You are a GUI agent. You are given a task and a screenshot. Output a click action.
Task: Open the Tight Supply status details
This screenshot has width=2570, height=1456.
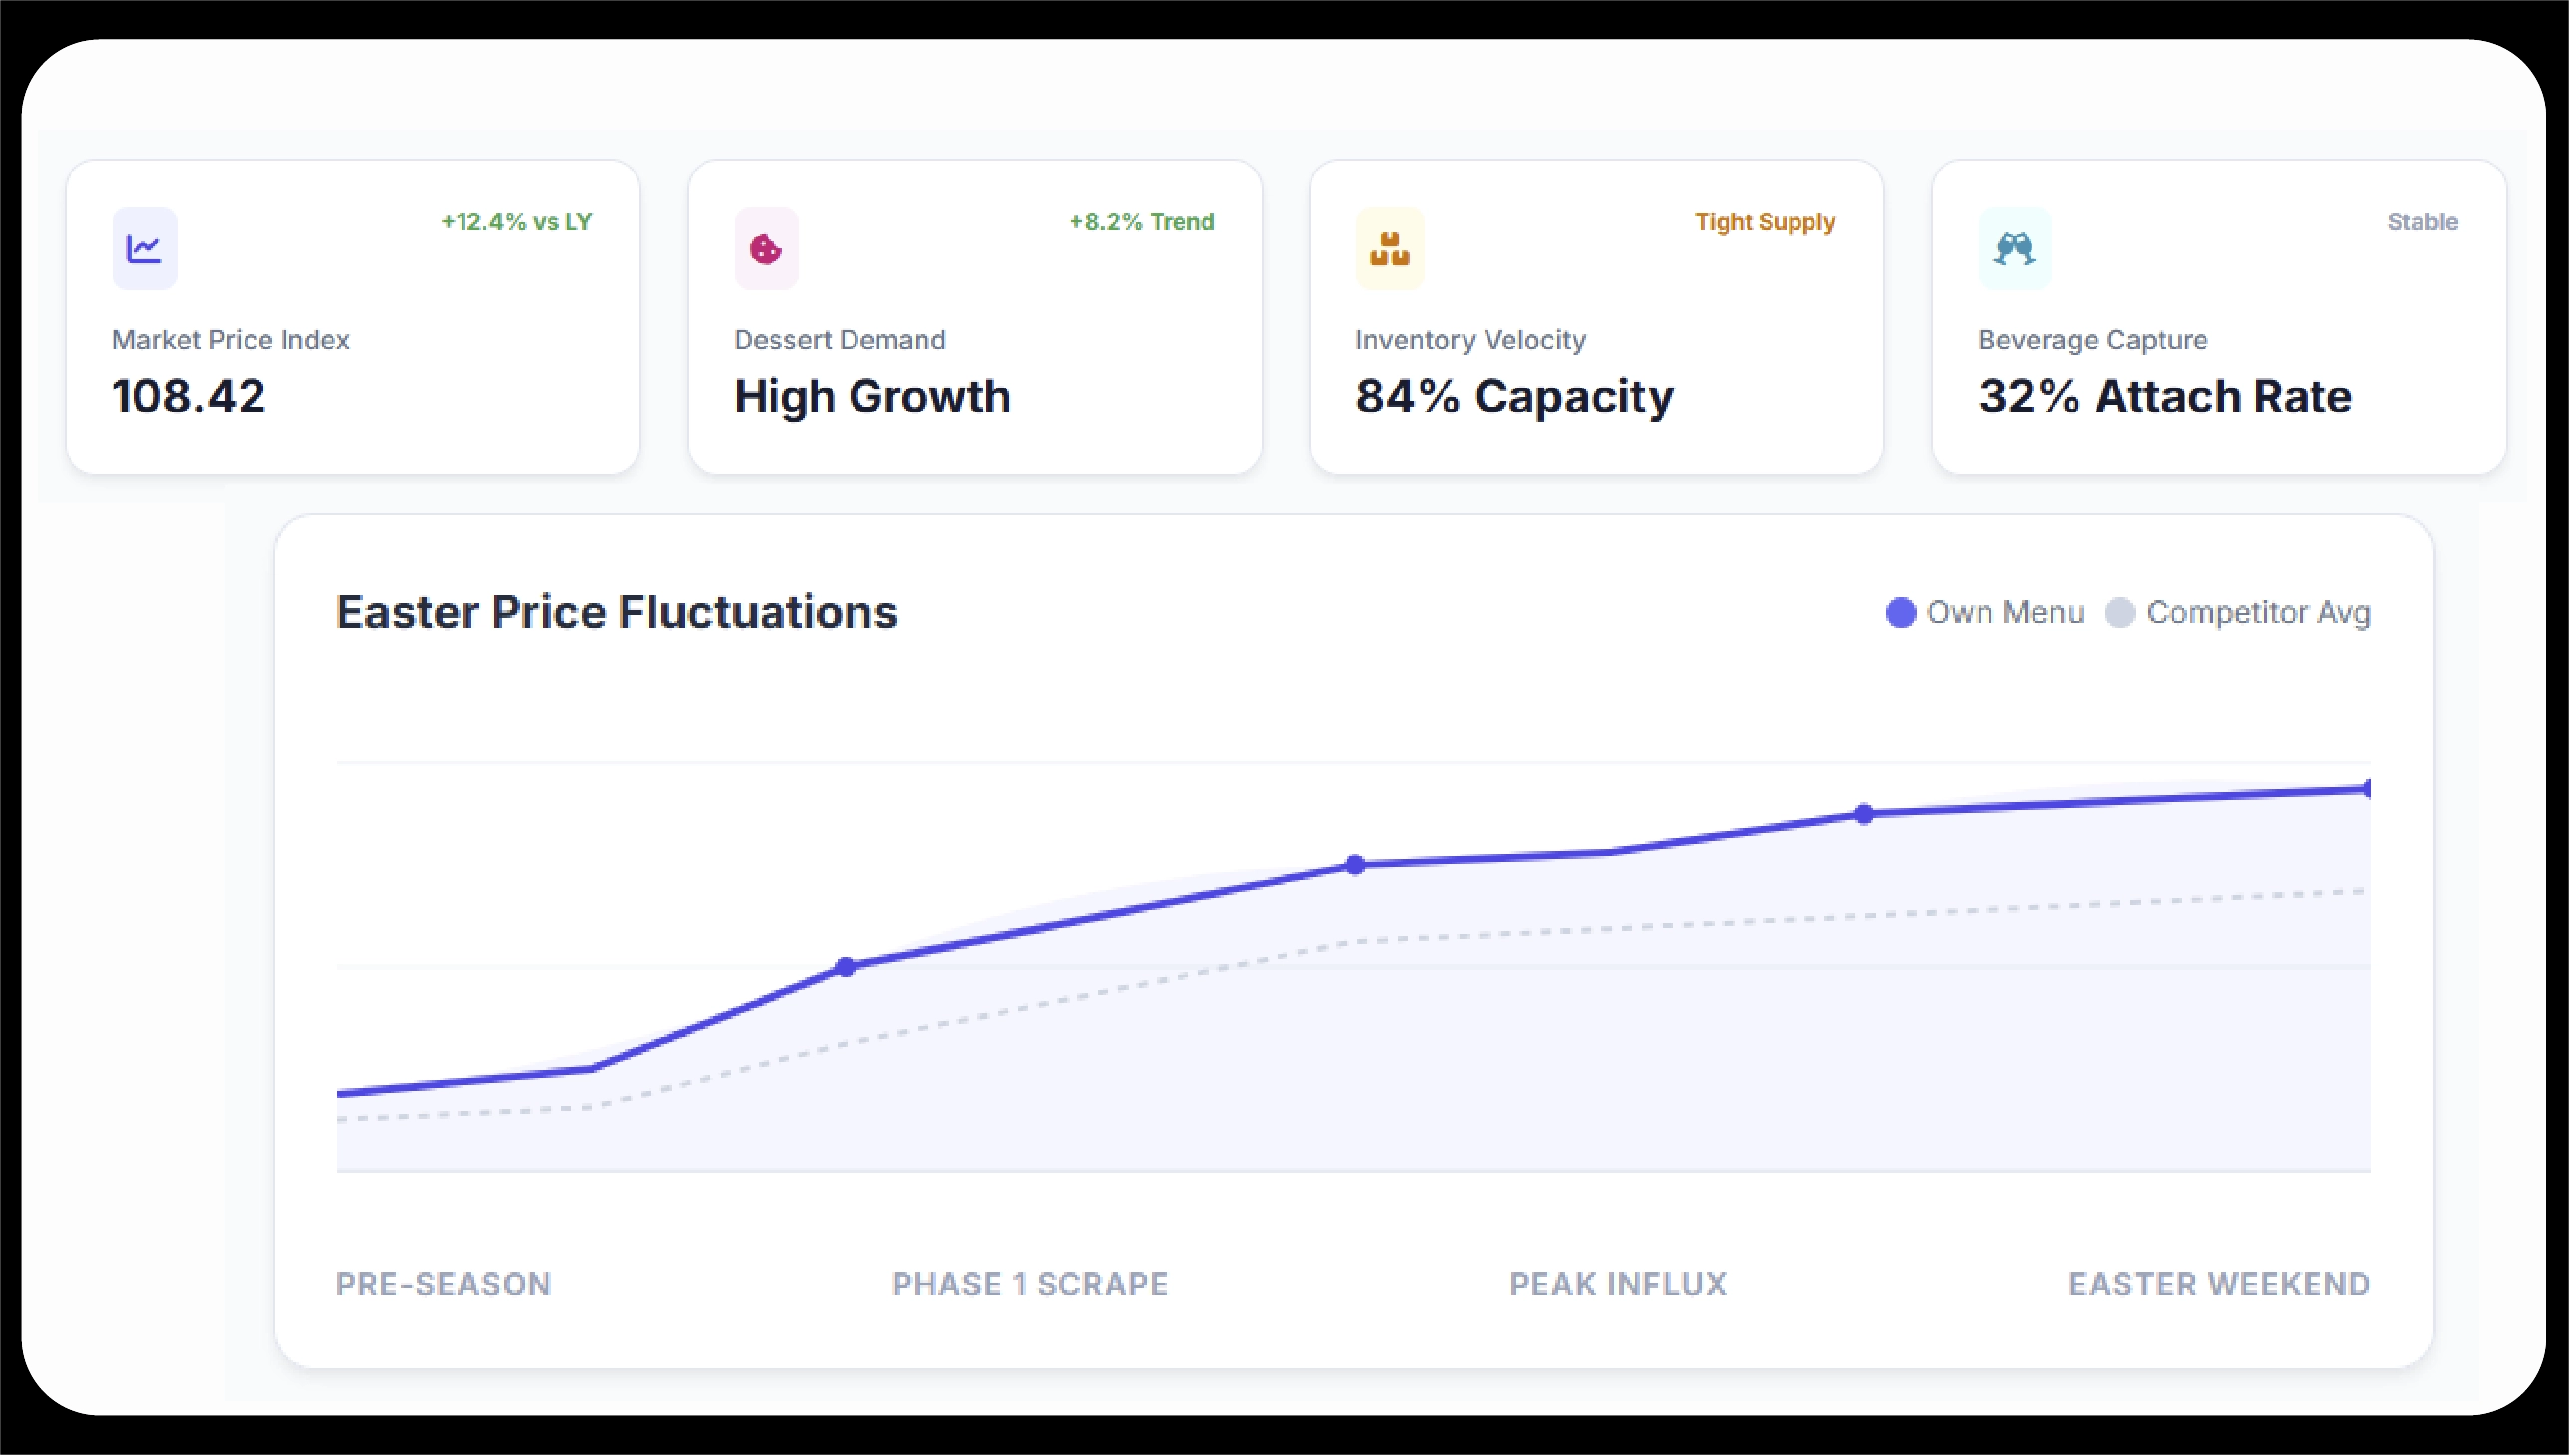point(1764,221)
